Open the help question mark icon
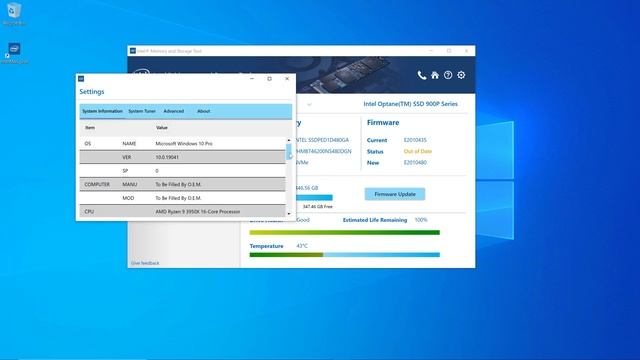Image resolution: width=640 pixels, height=360 pixels. coord(448,75)
